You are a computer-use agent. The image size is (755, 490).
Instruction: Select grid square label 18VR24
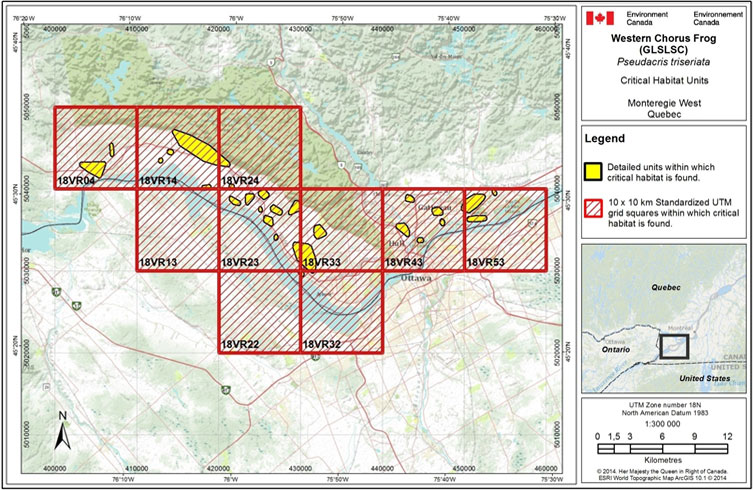[240, 181]
